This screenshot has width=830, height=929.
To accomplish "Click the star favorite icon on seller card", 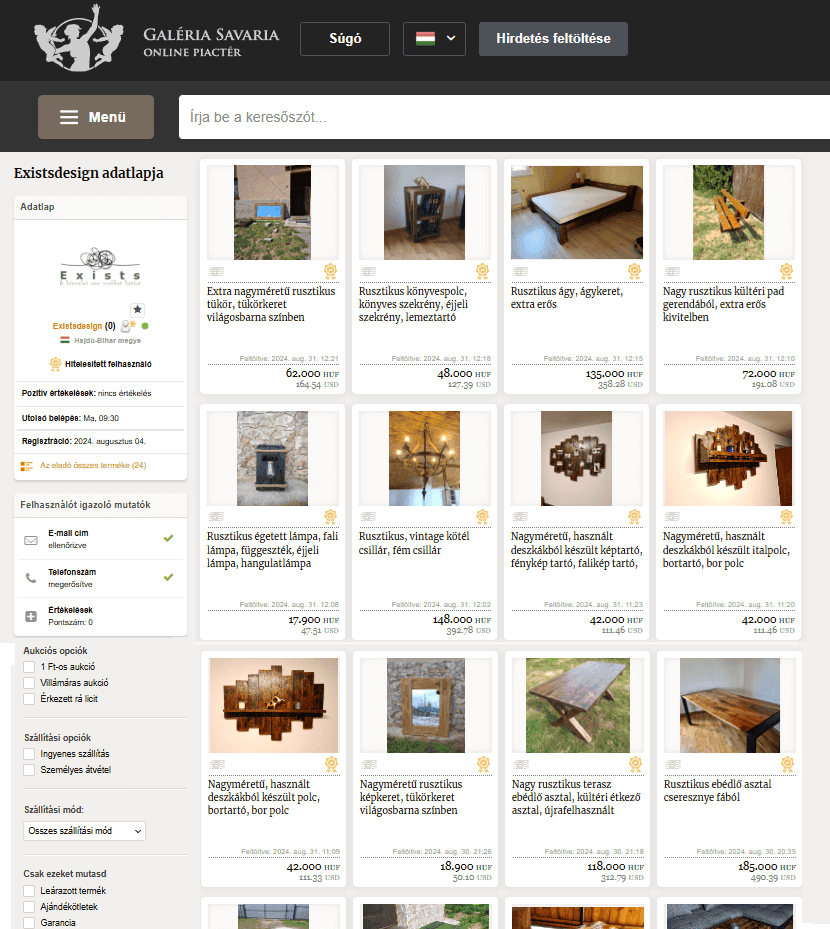I will (138, 310).
